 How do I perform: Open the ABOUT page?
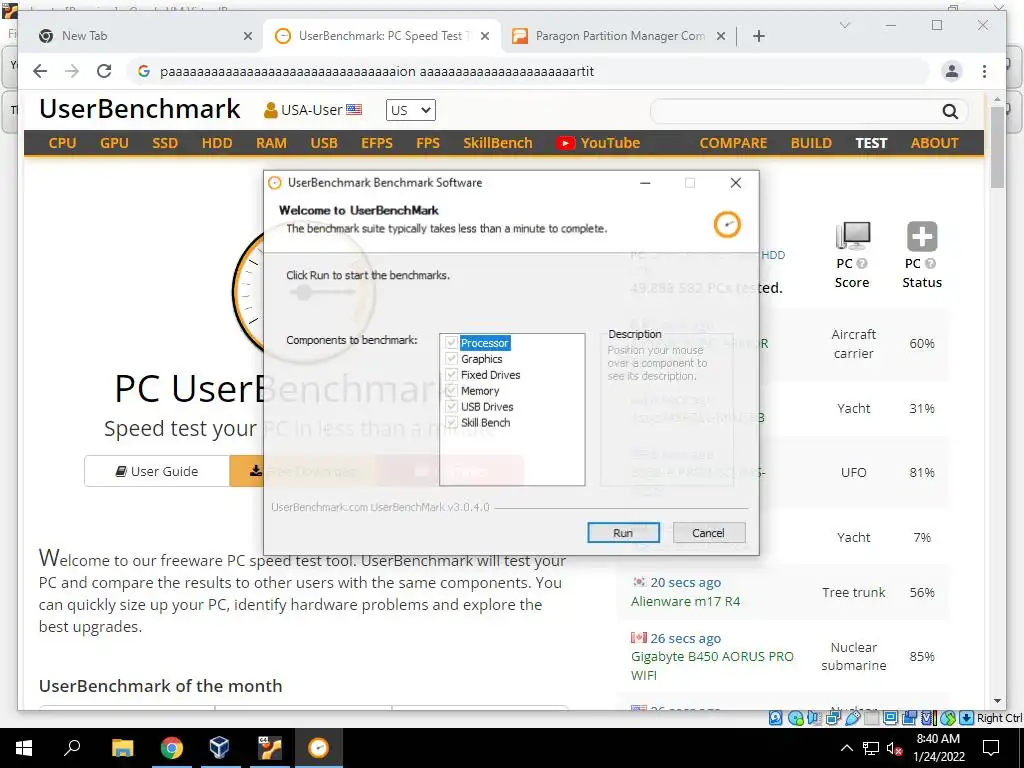coord(935,143)
